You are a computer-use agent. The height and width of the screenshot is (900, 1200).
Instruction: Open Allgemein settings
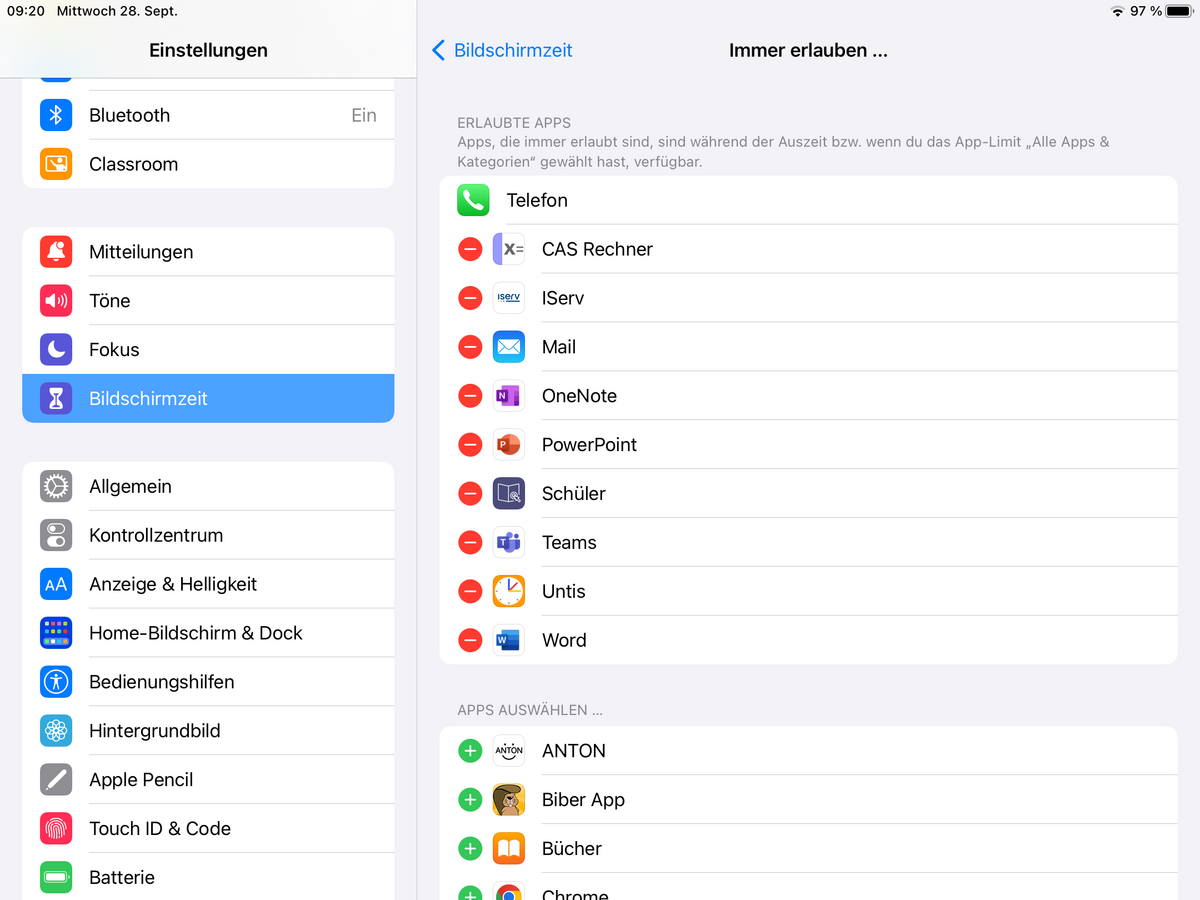208,486
